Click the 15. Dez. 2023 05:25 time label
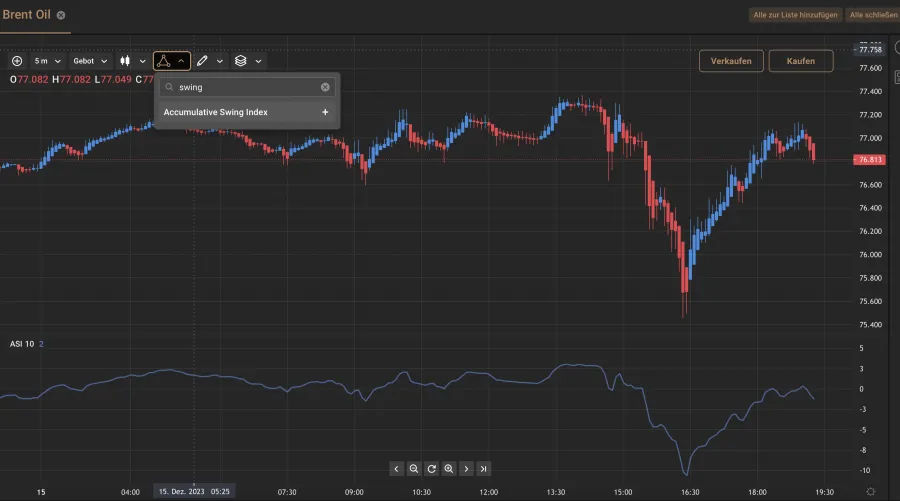900x501 pixels. coord(194,491)
